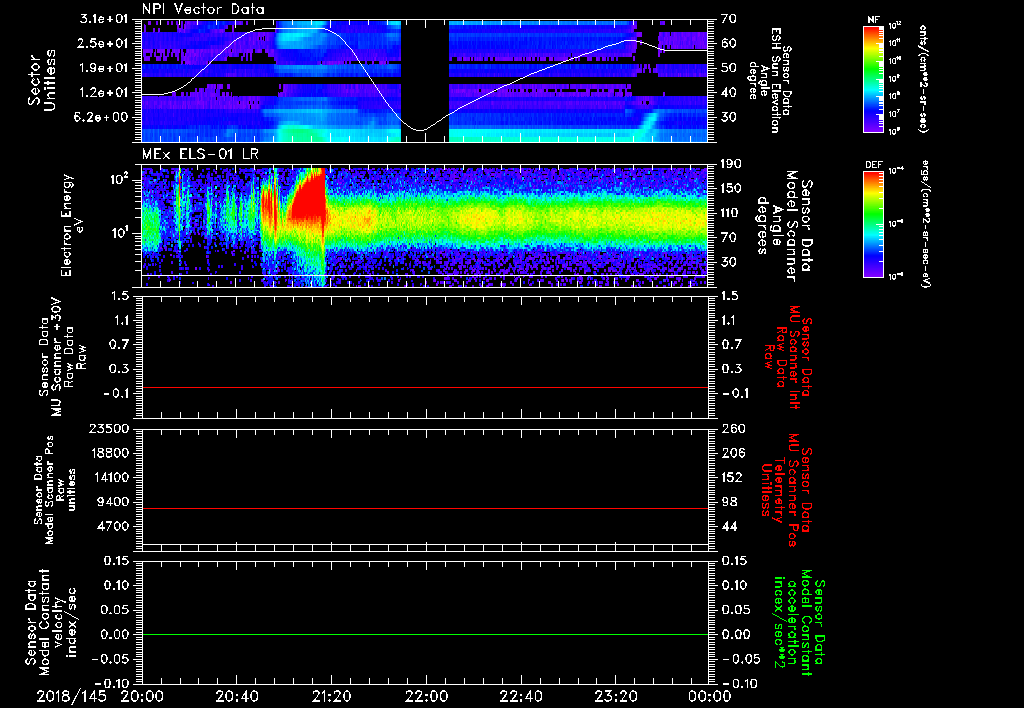Click the "ergs/(cm**2-sr-sec-eV)" units label
This screenshot has width=1024, height=708.
coord(925,223)
